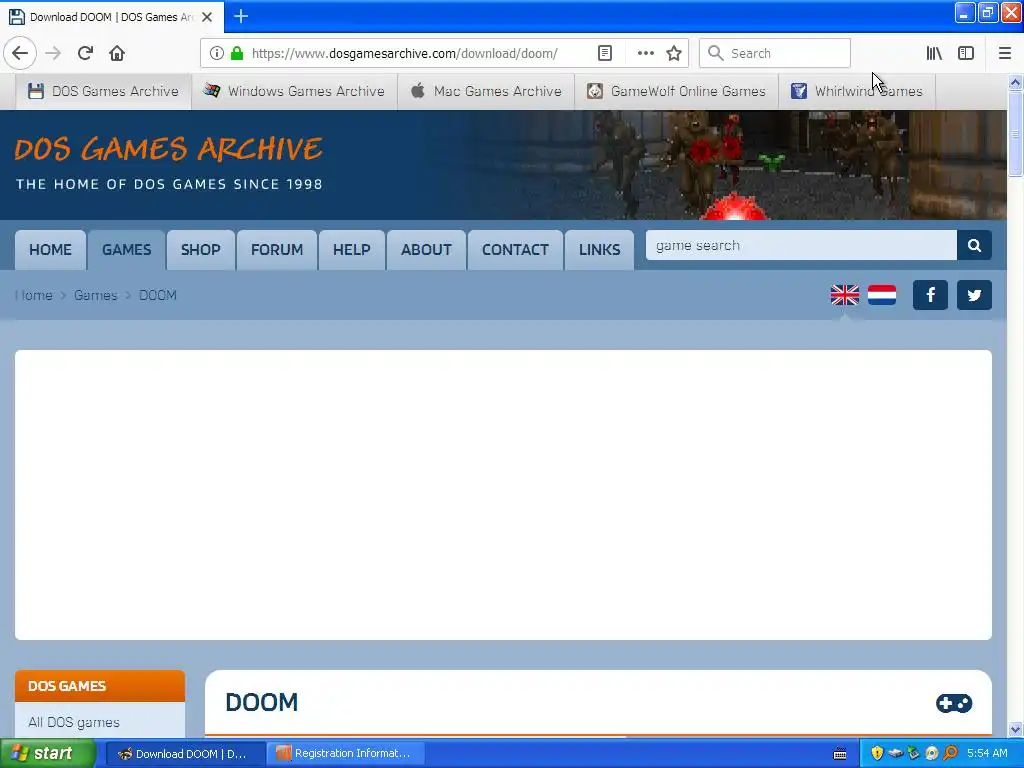Image resolution: width=1024 pixels, height=768 pixels.
Task: Close the Download DOOM tab
Action: point(207,17)
